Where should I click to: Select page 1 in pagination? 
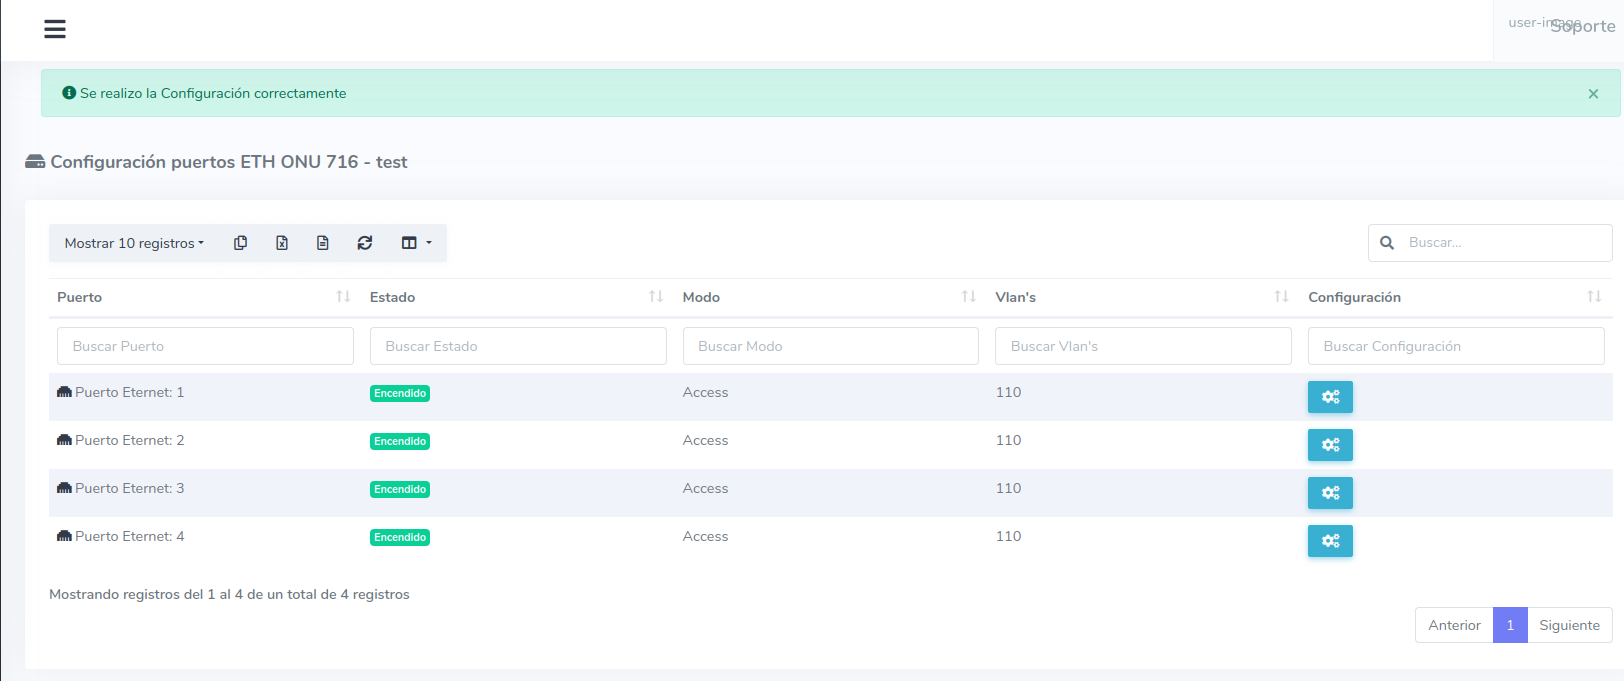[1510, 625]
